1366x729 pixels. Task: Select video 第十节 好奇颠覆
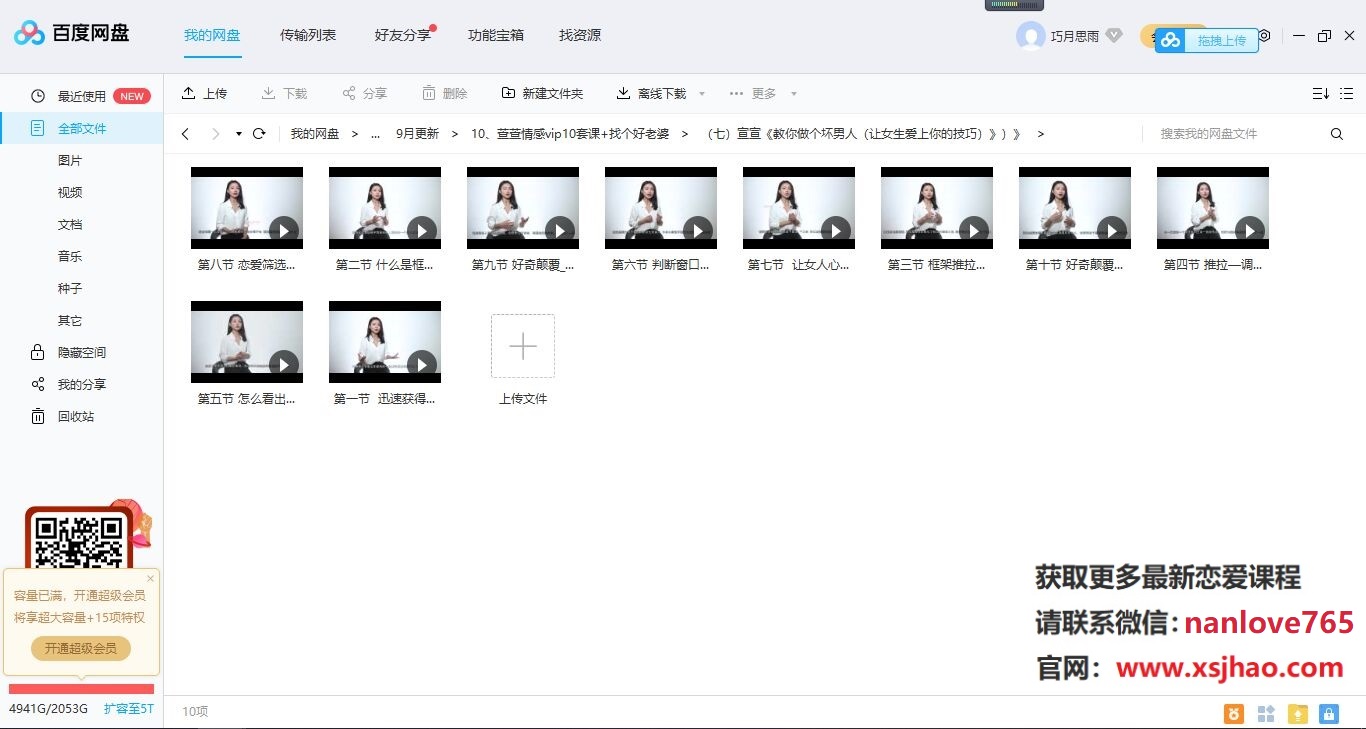click(x=1075, y=208)
